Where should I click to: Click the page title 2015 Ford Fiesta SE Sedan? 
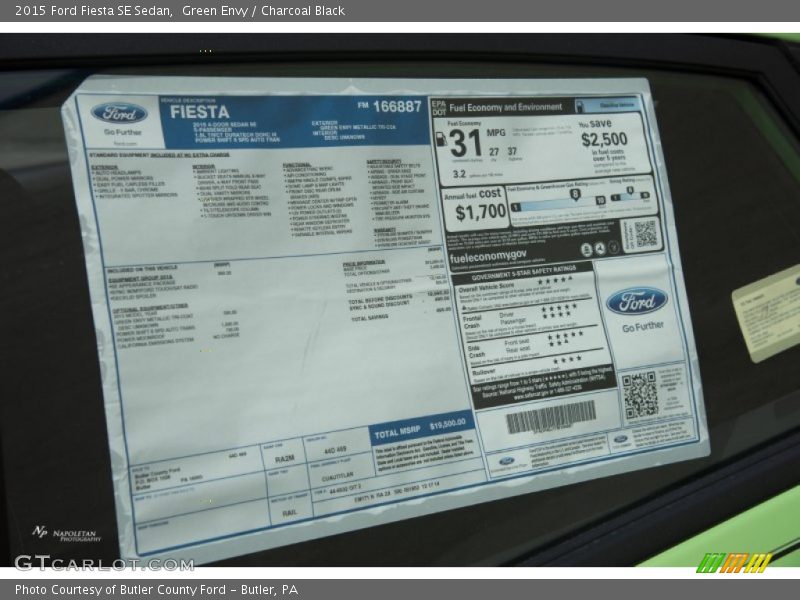point(95,11)
